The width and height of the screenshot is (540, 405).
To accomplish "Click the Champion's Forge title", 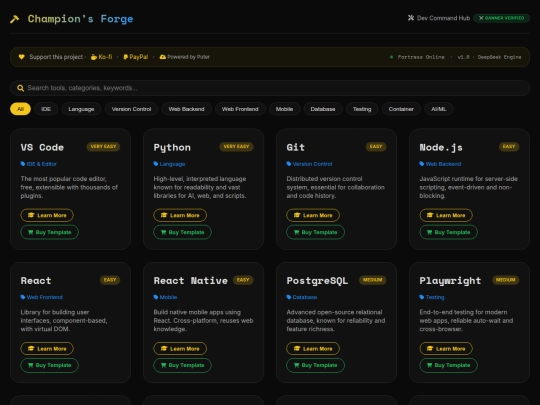I will pos(81,19).
